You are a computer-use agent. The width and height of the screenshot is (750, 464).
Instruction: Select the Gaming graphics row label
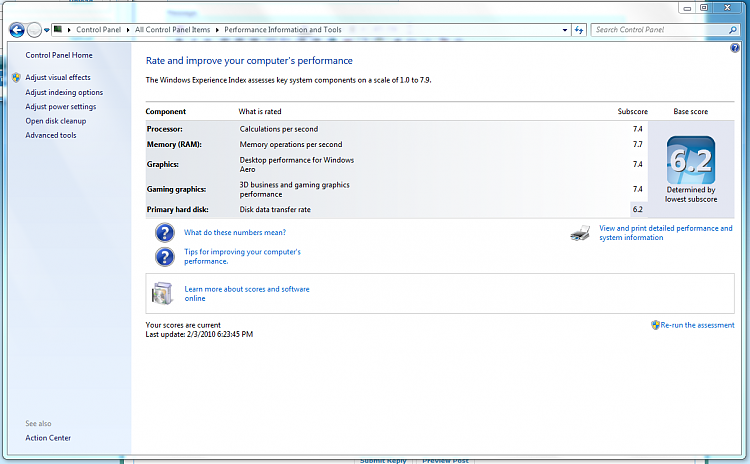(x=176, y=189)
